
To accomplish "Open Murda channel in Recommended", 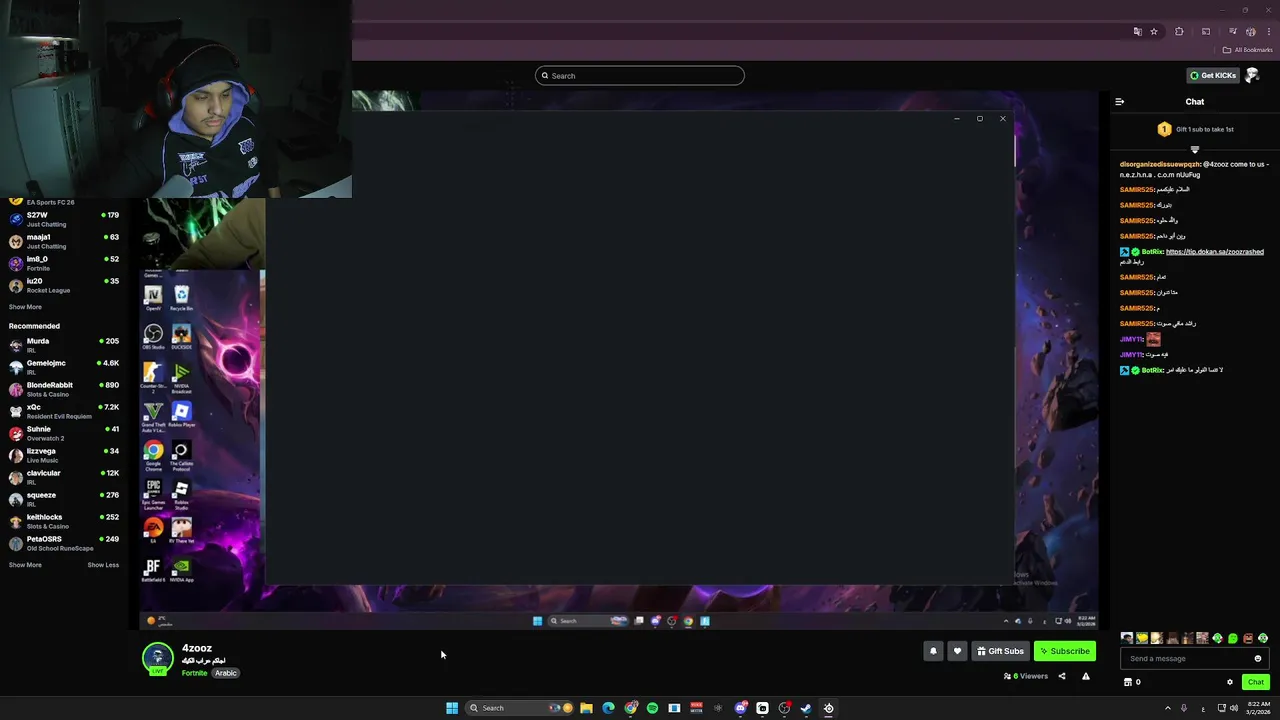I will tap(64, 345).
